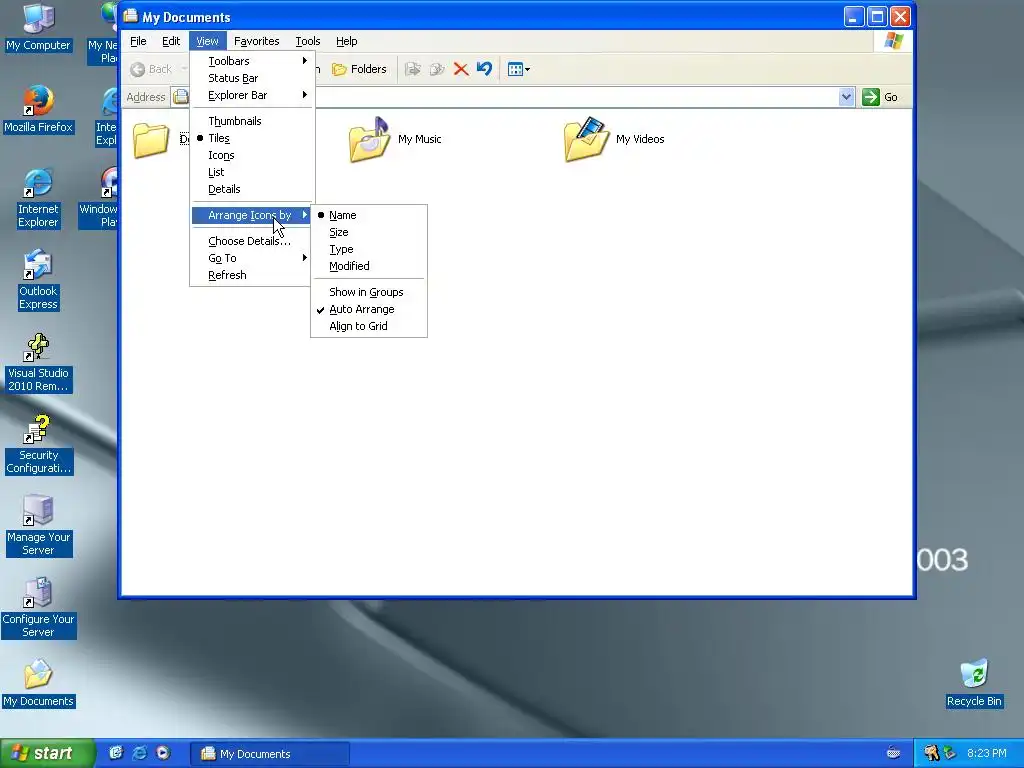Open the Start menu
The width and height of the screenshot is (1024, 768).
point(47,753)
